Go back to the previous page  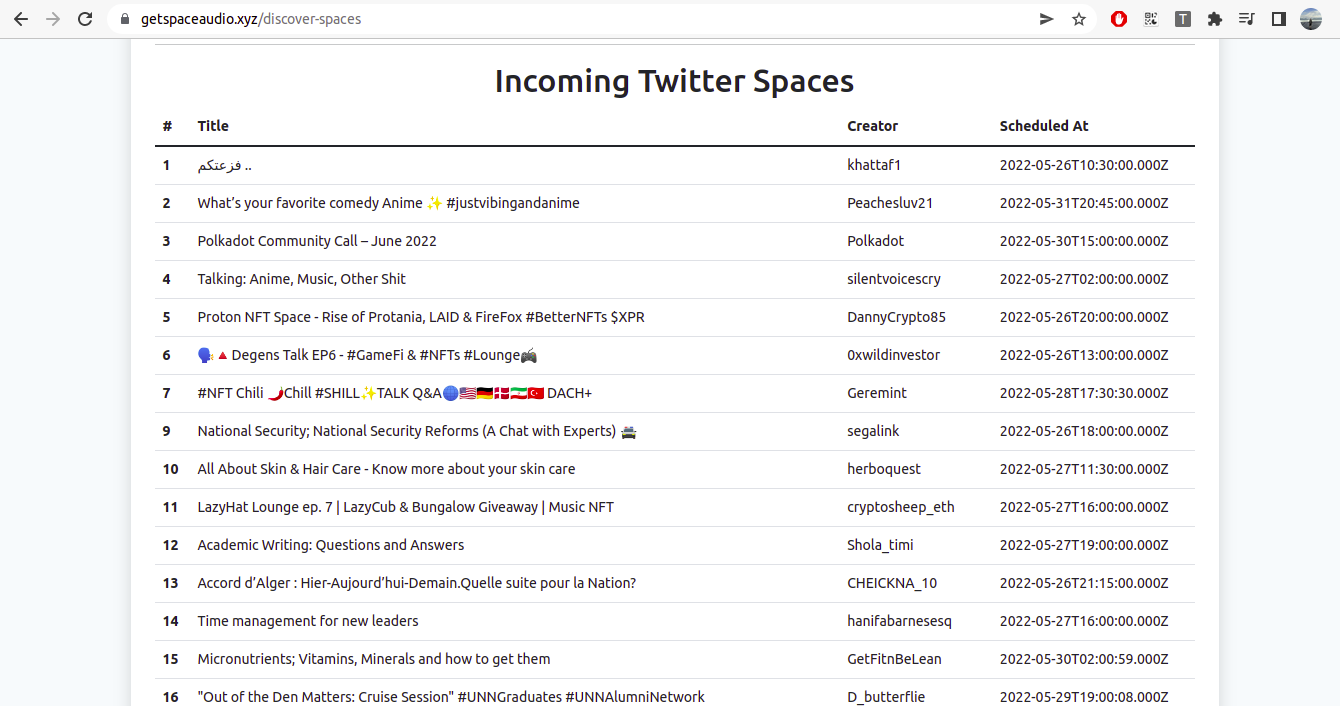pos(21,19)
